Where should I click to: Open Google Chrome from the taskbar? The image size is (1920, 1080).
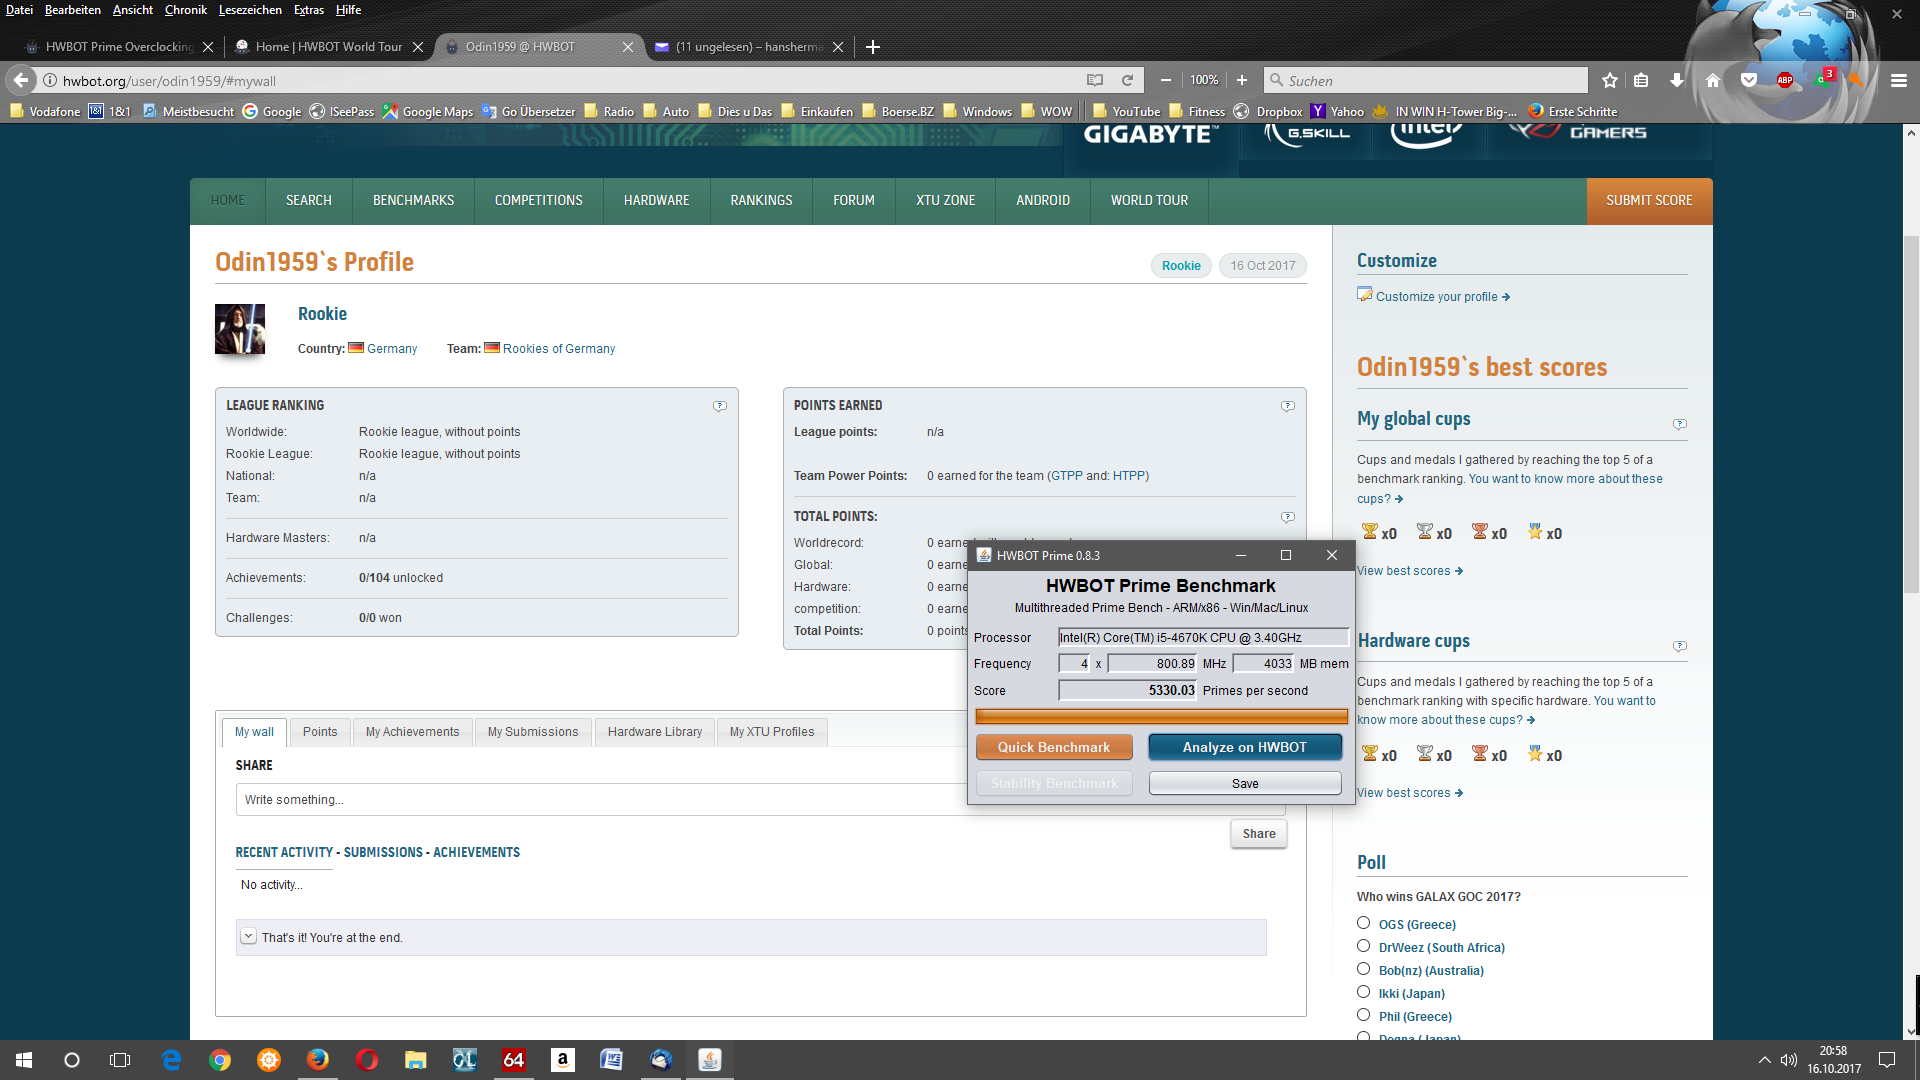tap(220, 1060)
